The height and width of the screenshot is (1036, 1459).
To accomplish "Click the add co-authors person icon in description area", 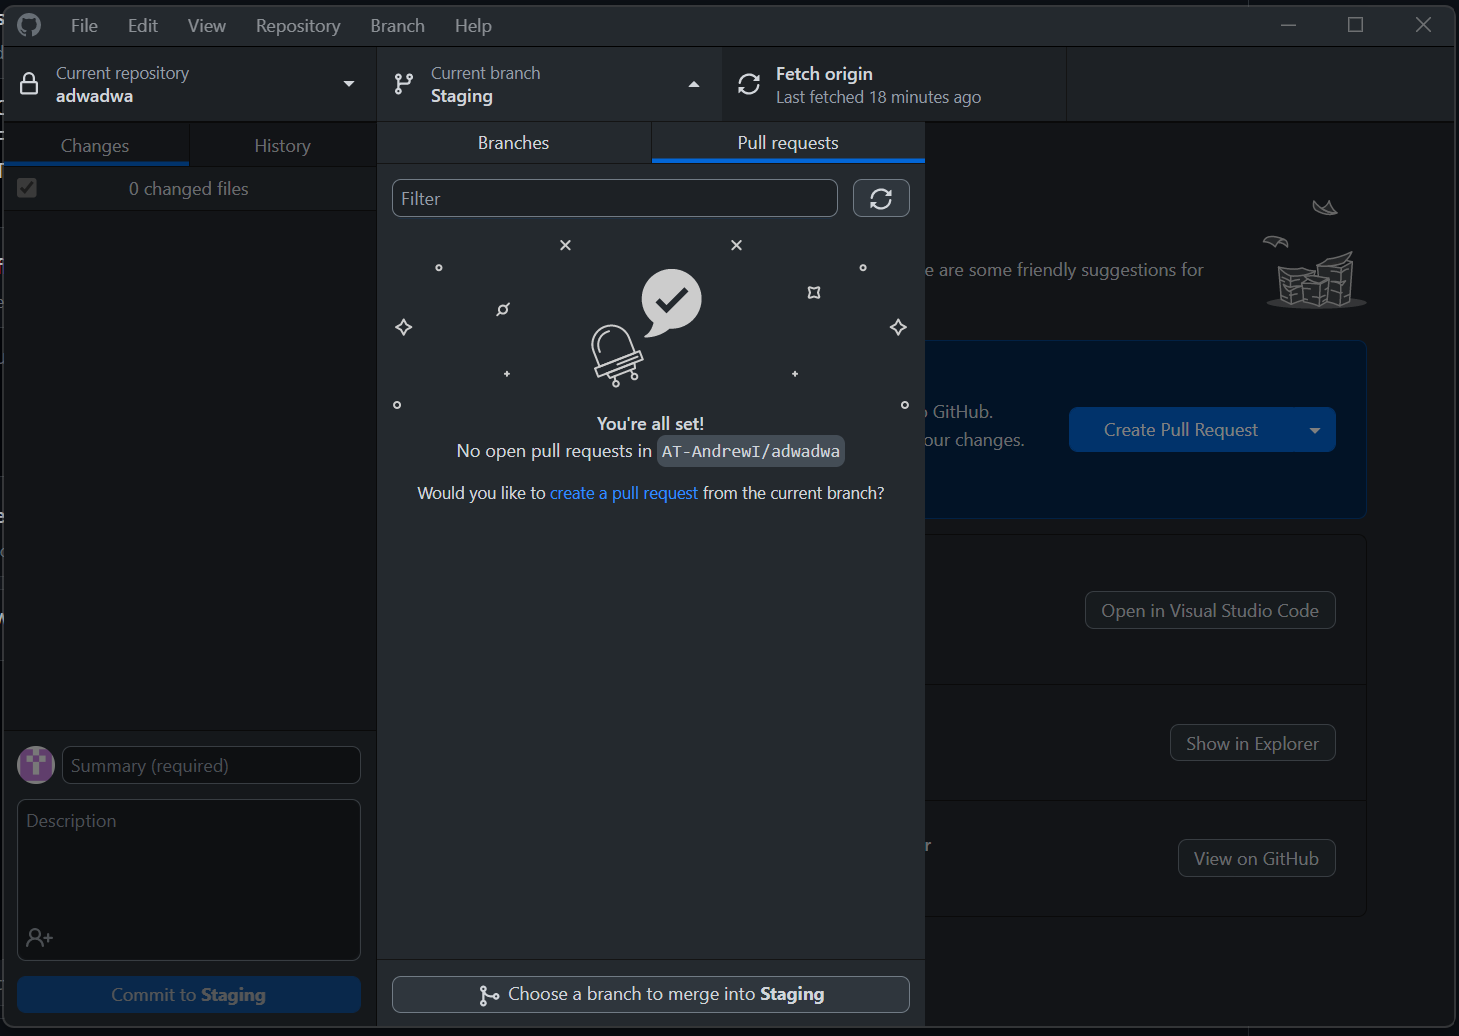I will pyautogui.click(x=40, y=937).
